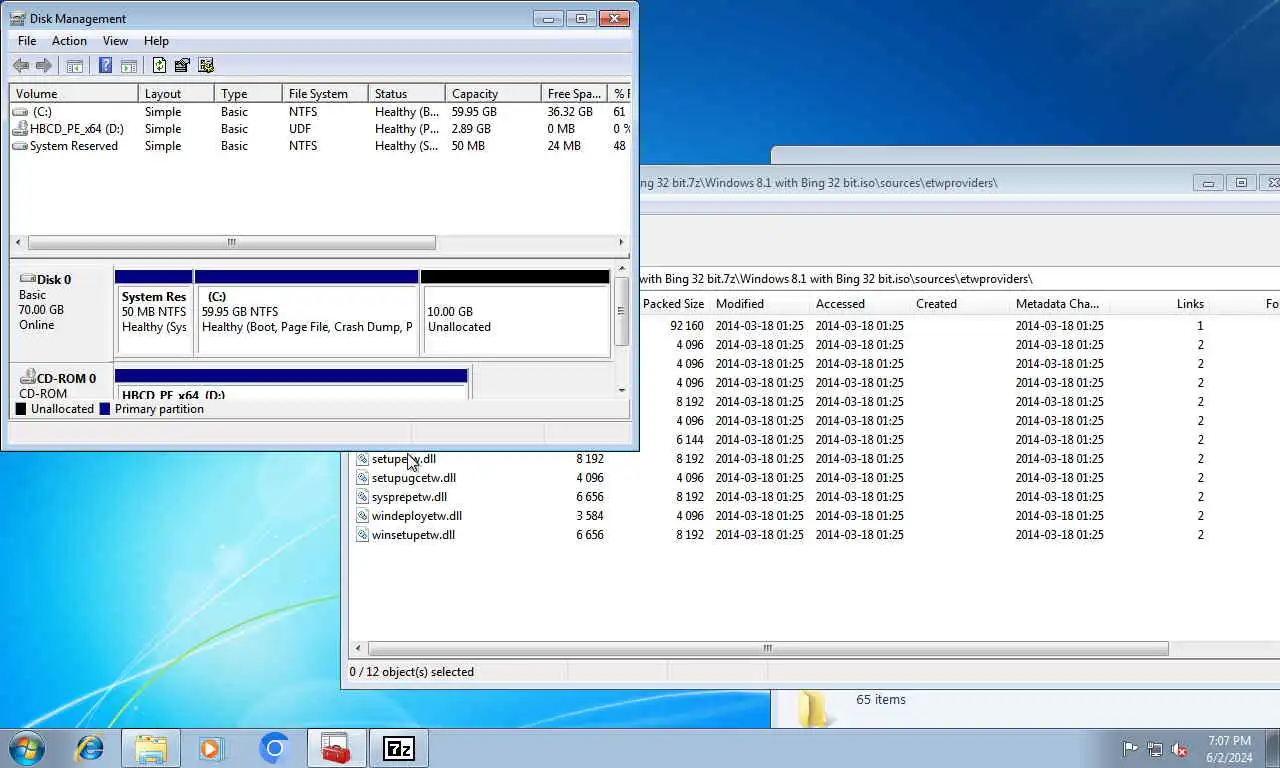Viewport: 1280px width, 768px height.
Task: Sort by the Capacity column header
Action: pos(492,93)
